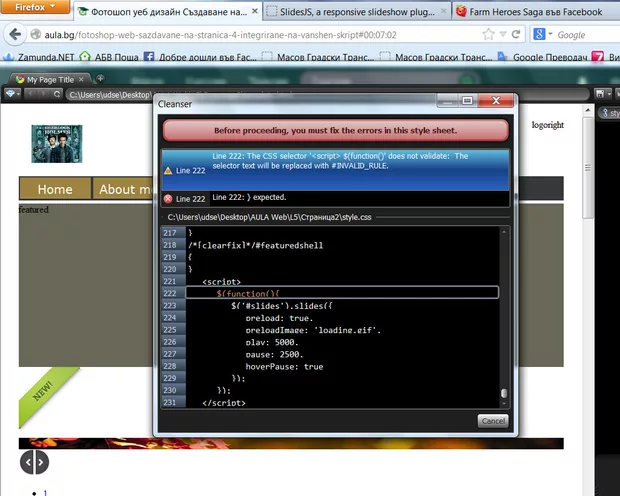Screen dimensions: 620x496
Task: Minimize the Cleanser dialog
Action: (447, 101)
